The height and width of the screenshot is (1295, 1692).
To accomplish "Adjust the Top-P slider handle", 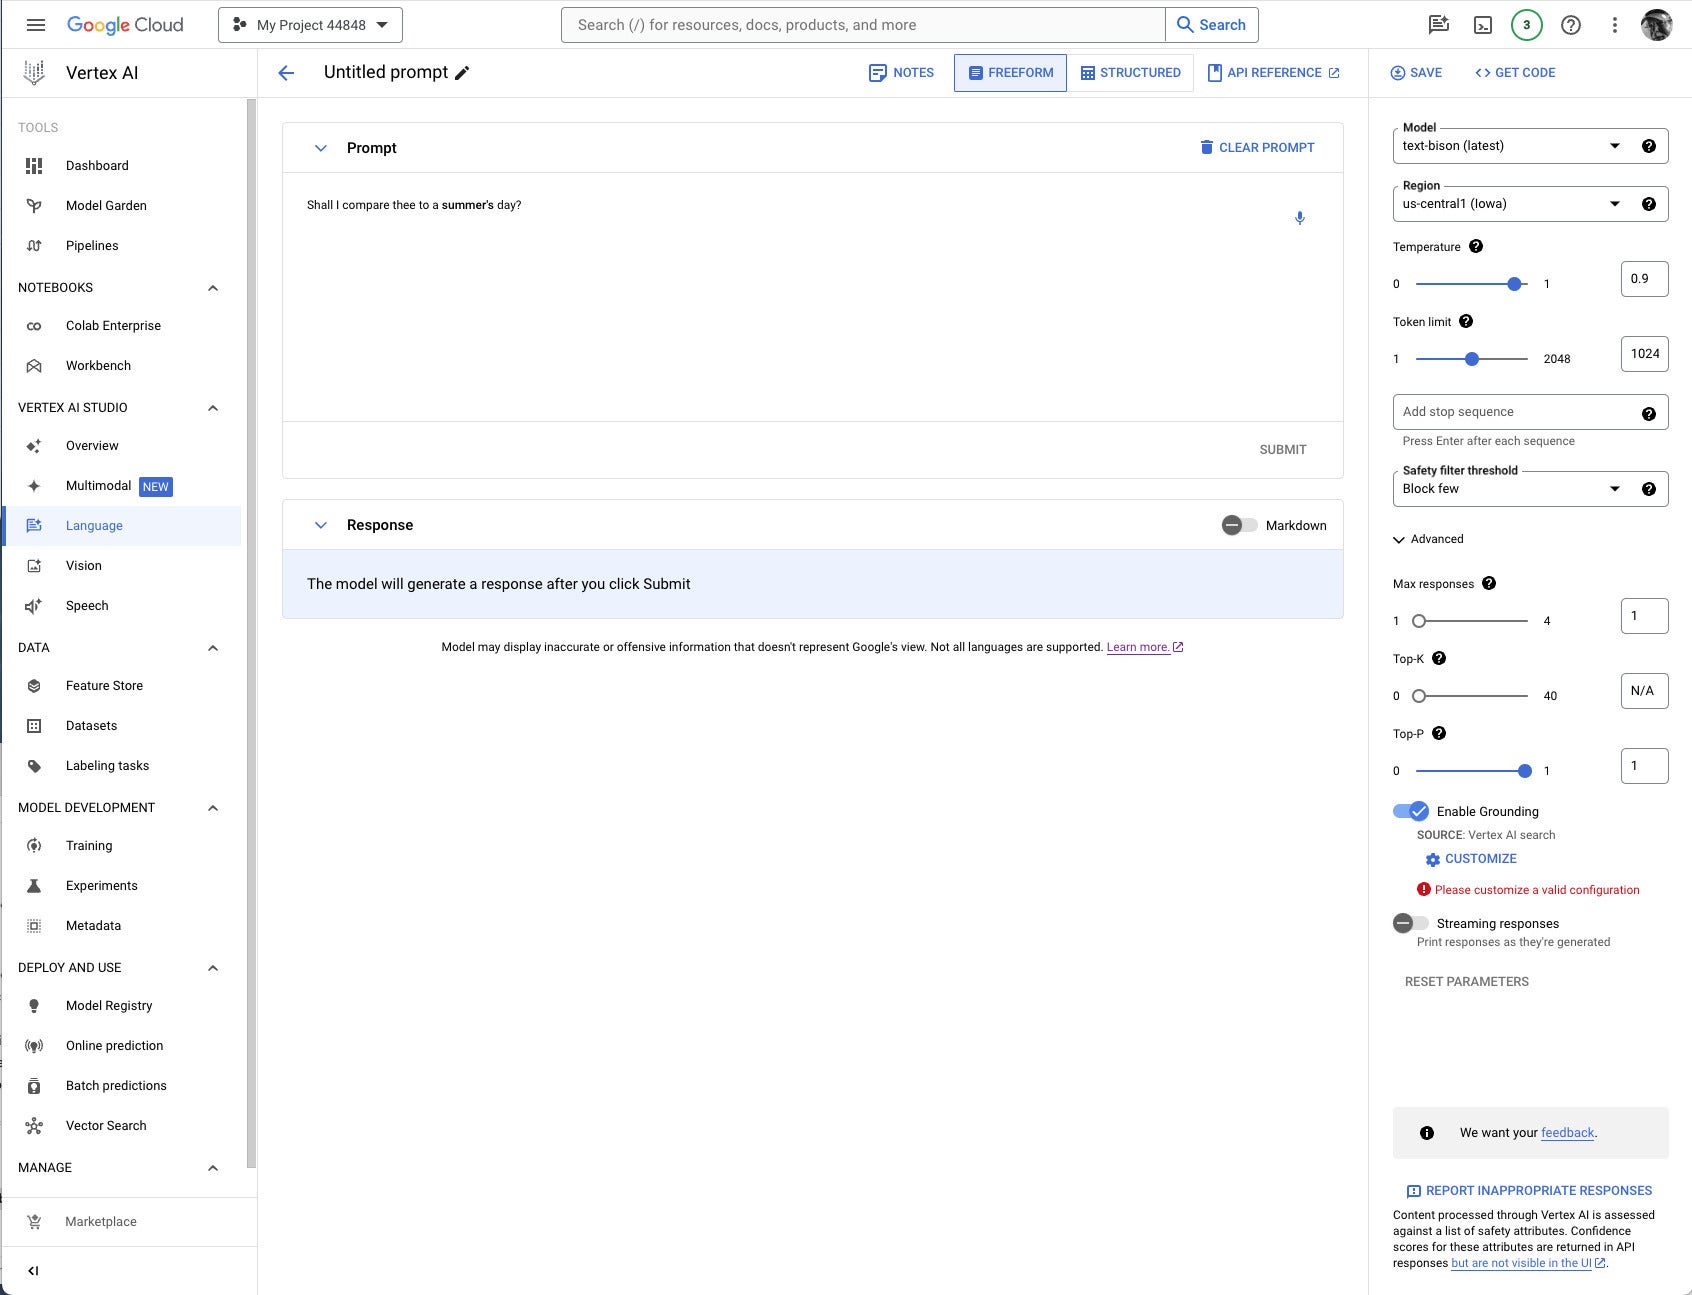I will 1524,771.
